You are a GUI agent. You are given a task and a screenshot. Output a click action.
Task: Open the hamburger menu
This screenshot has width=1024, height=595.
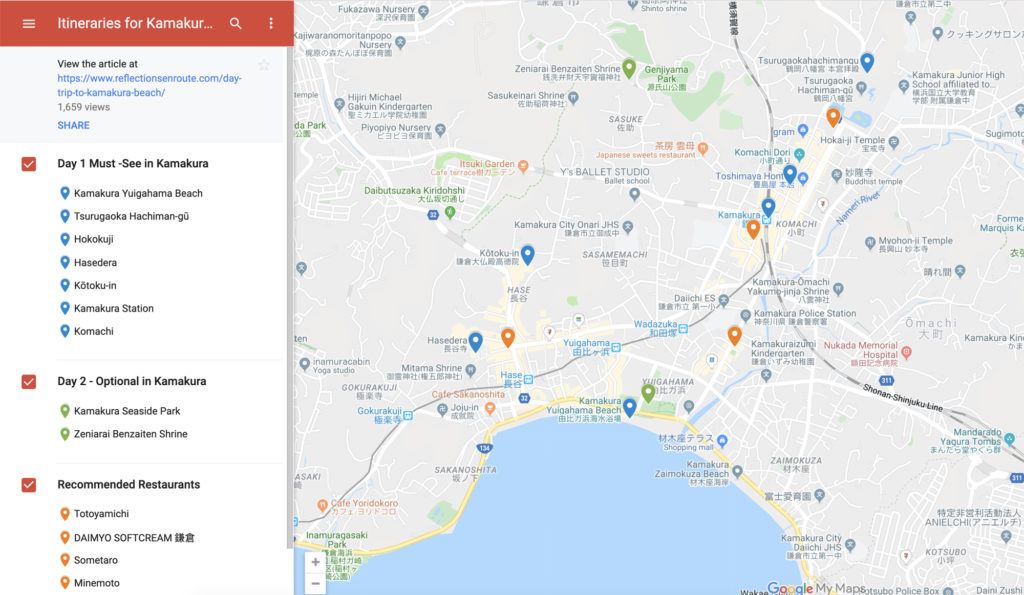27,22
